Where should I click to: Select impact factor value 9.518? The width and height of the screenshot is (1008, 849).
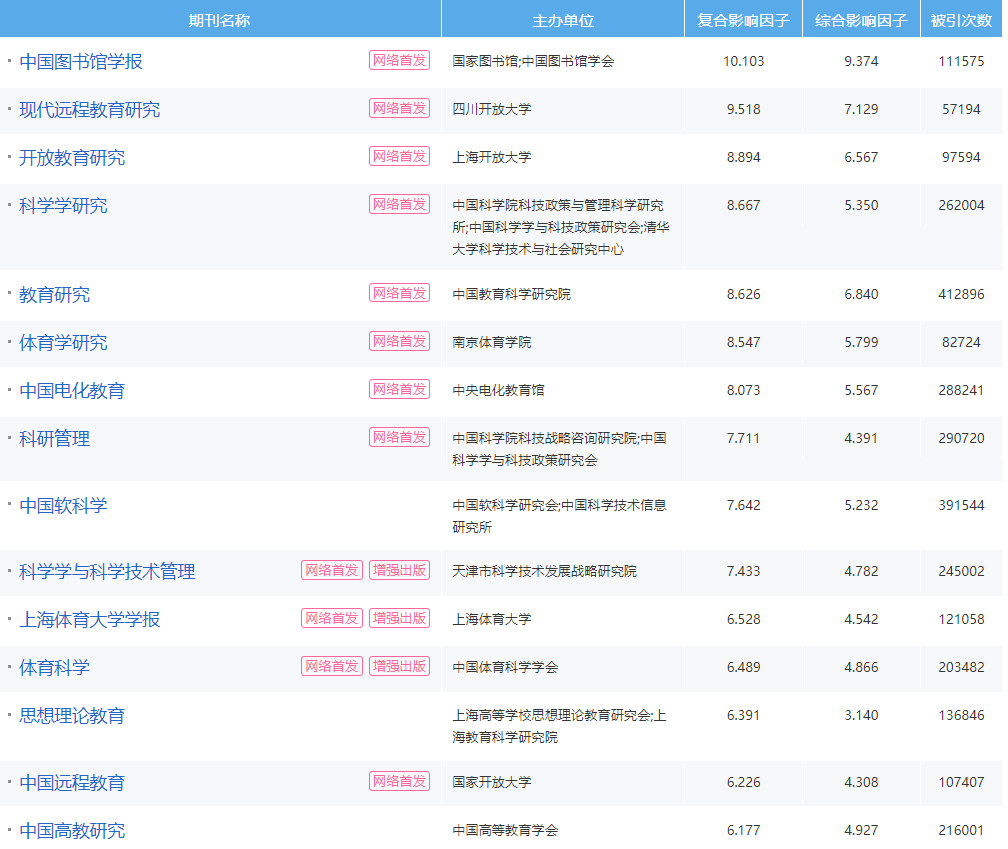[x=744, y=109]
